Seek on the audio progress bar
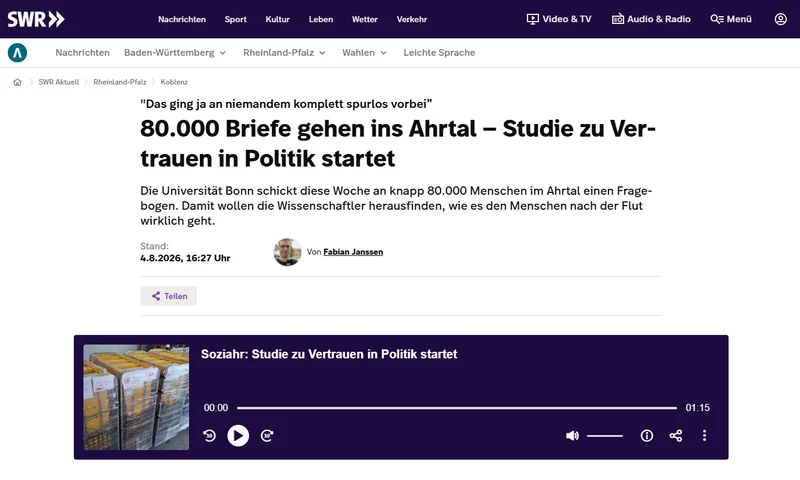Screen dimensions: 800x480 pos(457,408)
